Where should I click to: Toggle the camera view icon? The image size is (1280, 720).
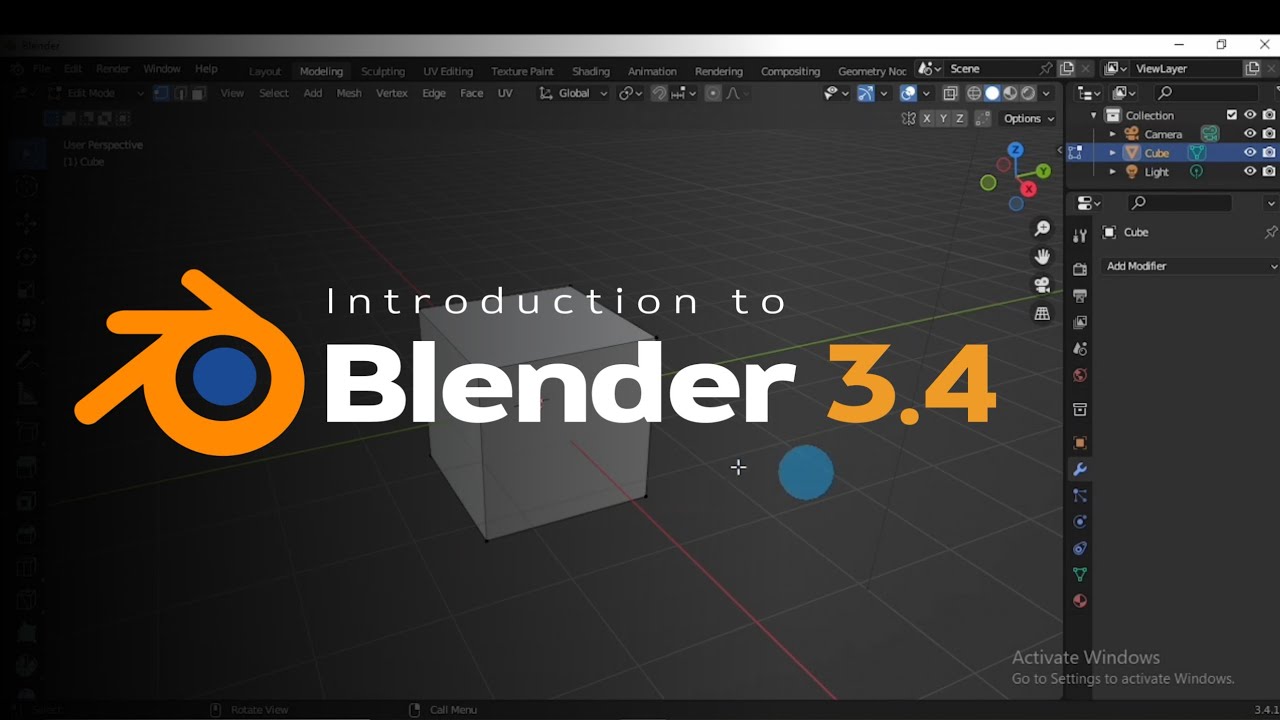[x=1042, y=285]
